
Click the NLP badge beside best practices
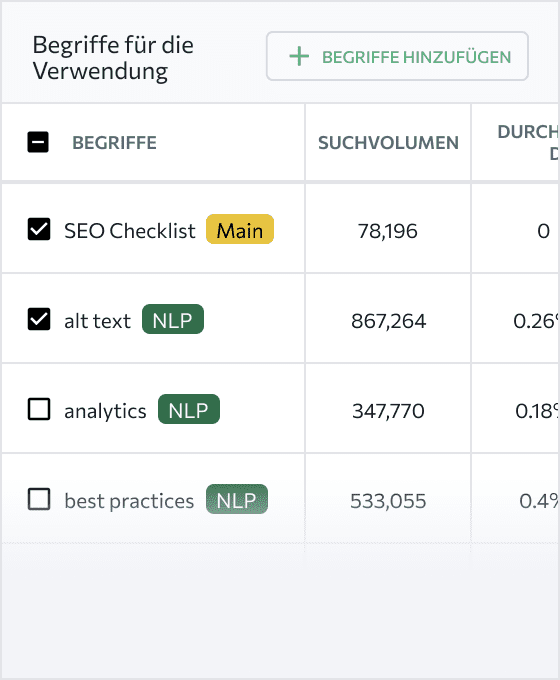tap(237, 499)
